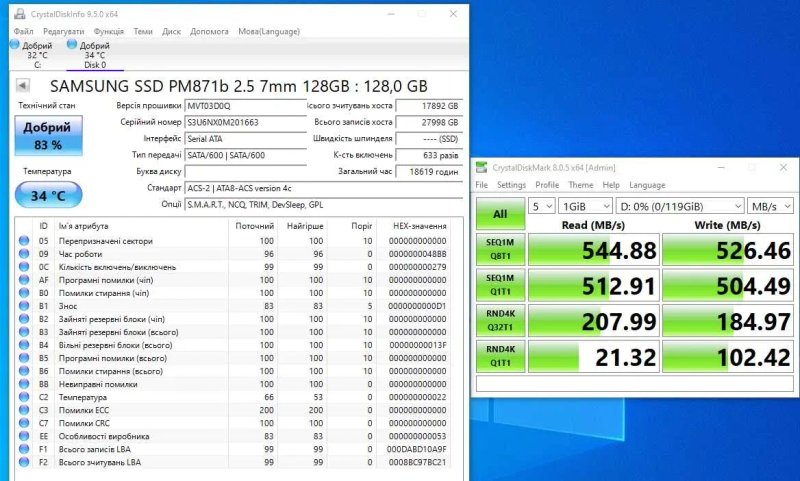Open the Допомога menu
Image resolution: width=800 pixels, height=481 pixels.
click(x=209, y=31)
